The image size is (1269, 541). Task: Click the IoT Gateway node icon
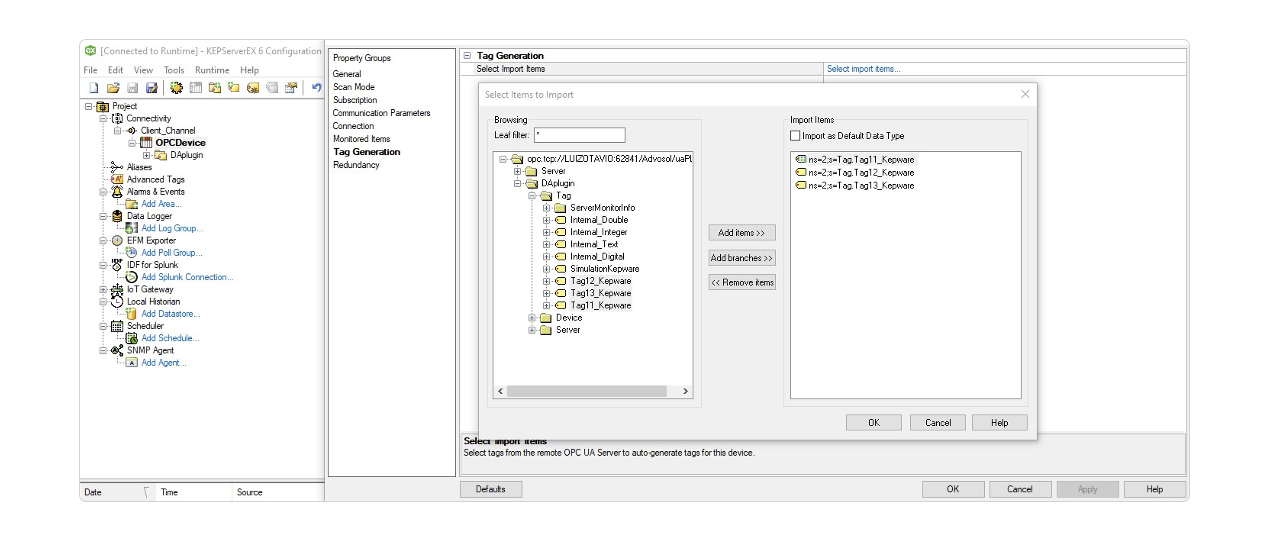(117, 289)
